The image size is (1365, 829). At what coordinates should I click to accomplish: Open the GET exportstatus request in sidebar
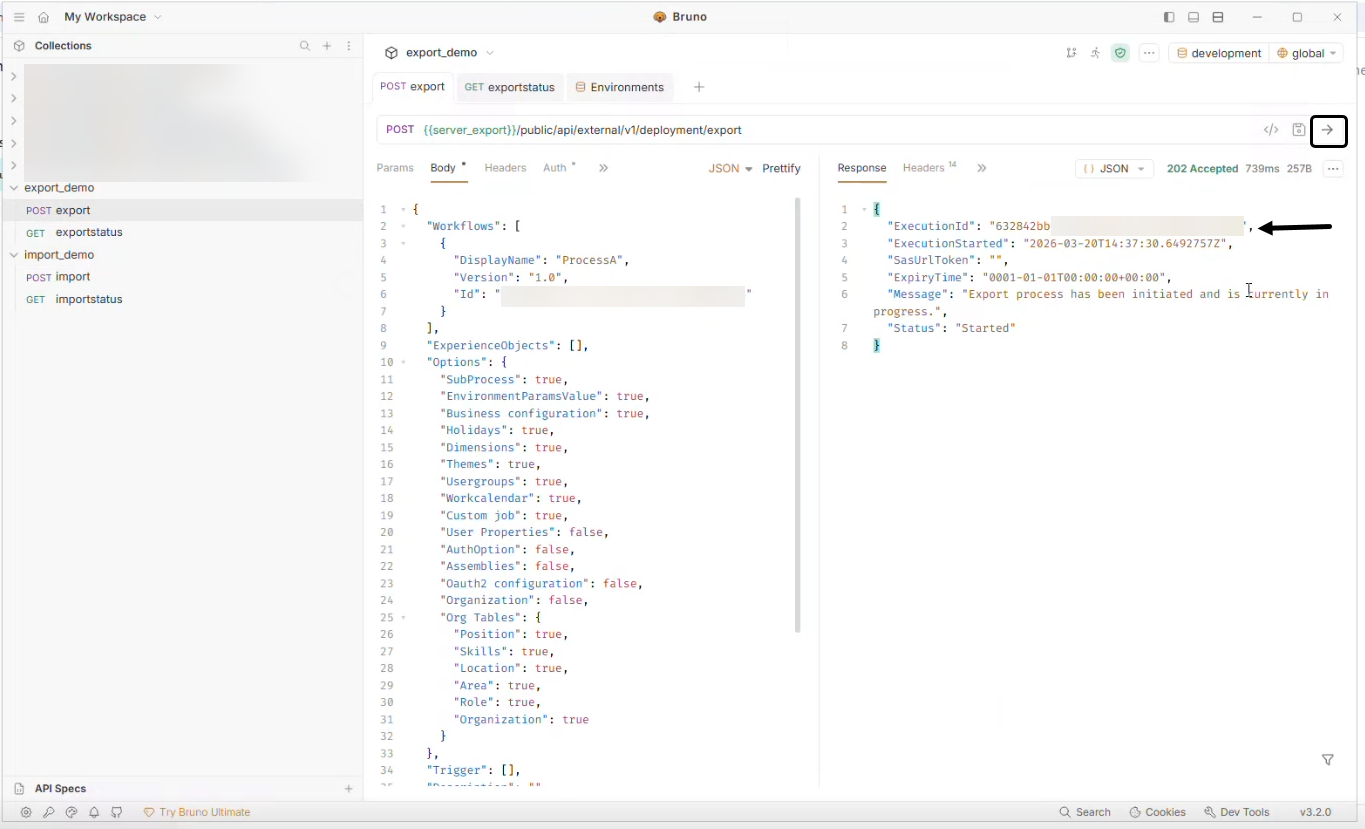pyautogui.click(x=182, y=232)
